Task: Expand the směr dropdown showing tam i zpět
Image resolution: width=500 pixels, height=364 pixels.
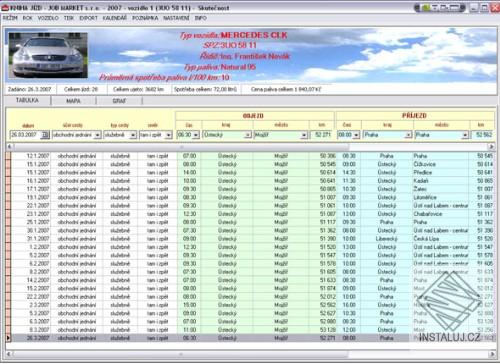Action: click(169, 135)
